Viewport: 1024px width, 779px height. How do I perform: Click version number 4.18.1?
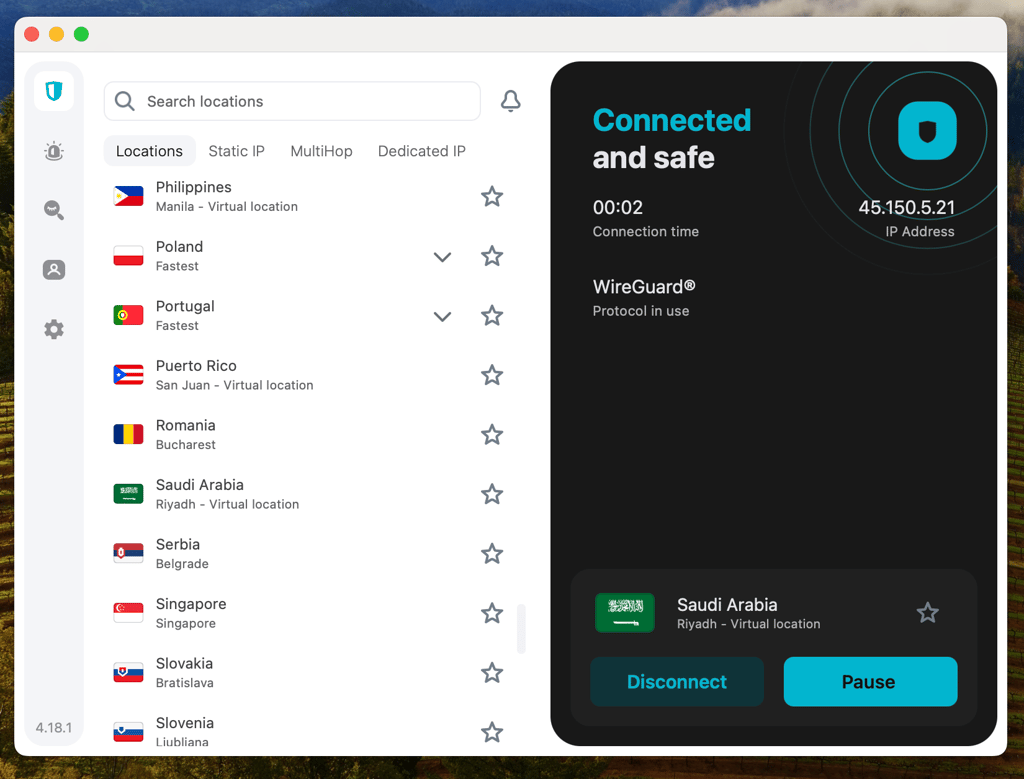[x=54, y=727]
